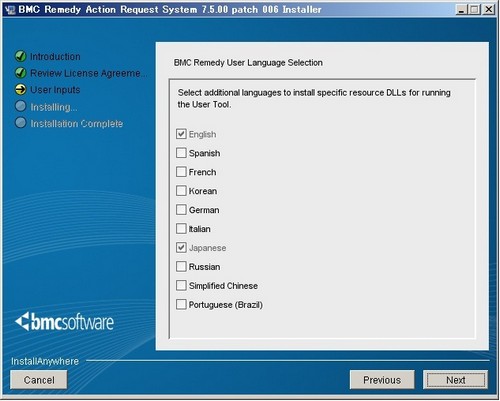Click the User Inputs yellow arrow icon
The height and width of the screenshot is (401, 500).
pos(21,89)
